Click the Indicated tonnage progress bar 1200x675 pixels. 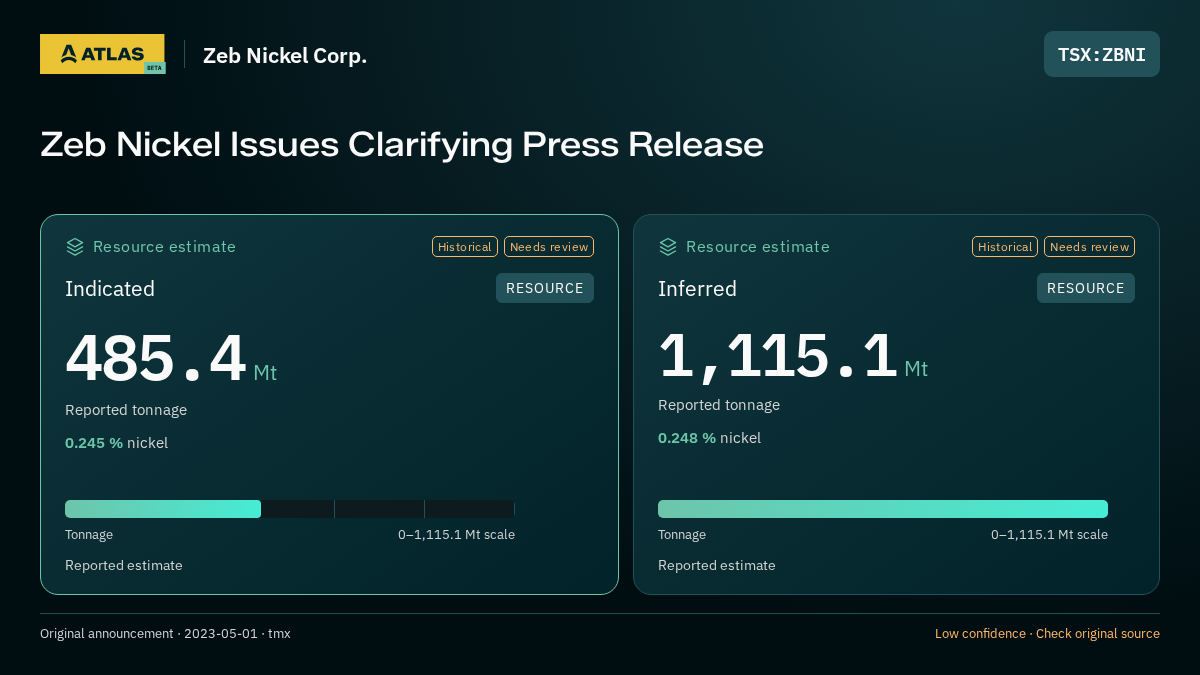coord(290,509)
